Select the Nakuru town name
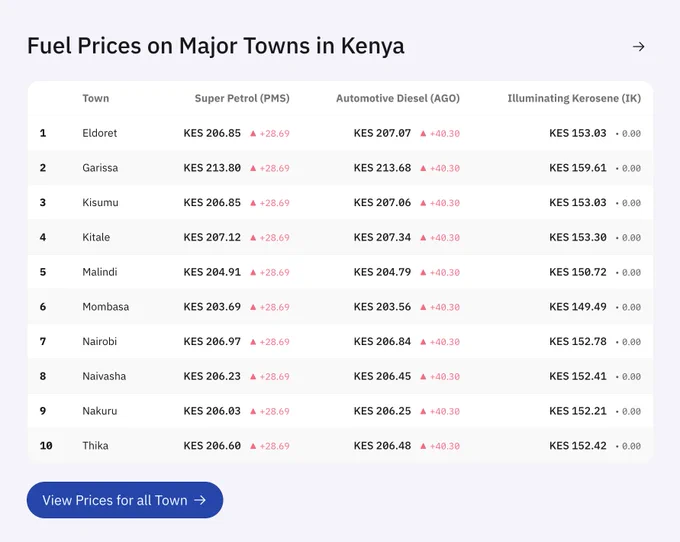This screenshot has height=542, width=680. [x=100, y=411]
